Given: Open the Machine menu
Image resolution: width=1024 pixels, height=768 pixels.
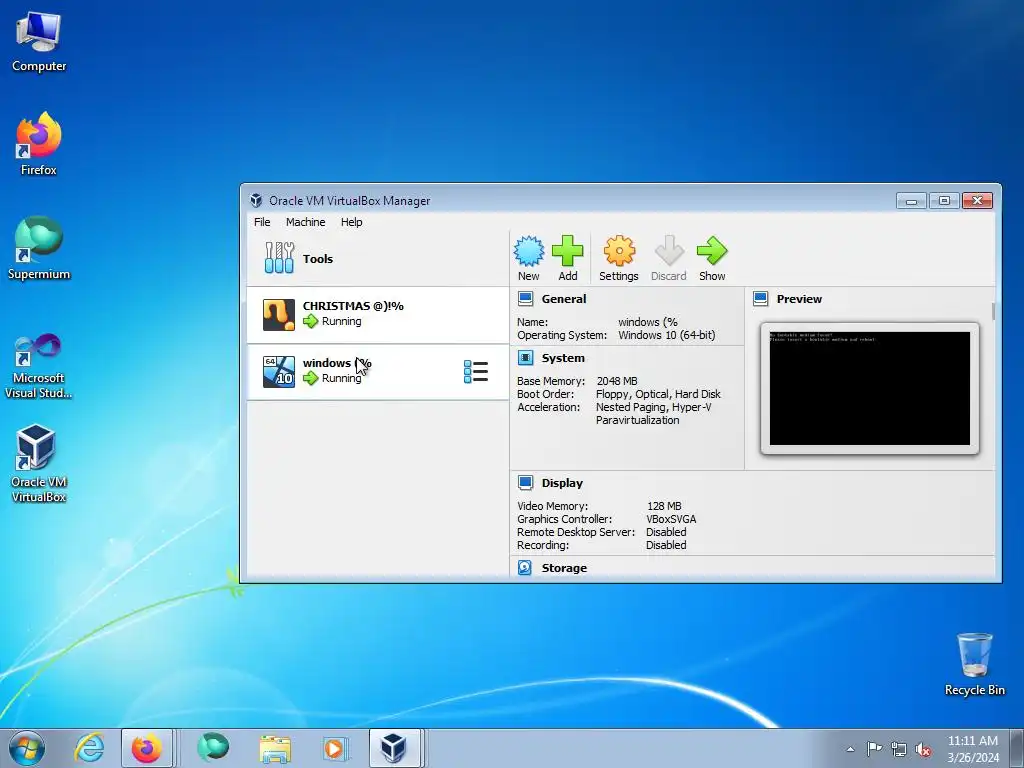Looking at the screenshot, I should pyautogui.click(x=305, y=222).
